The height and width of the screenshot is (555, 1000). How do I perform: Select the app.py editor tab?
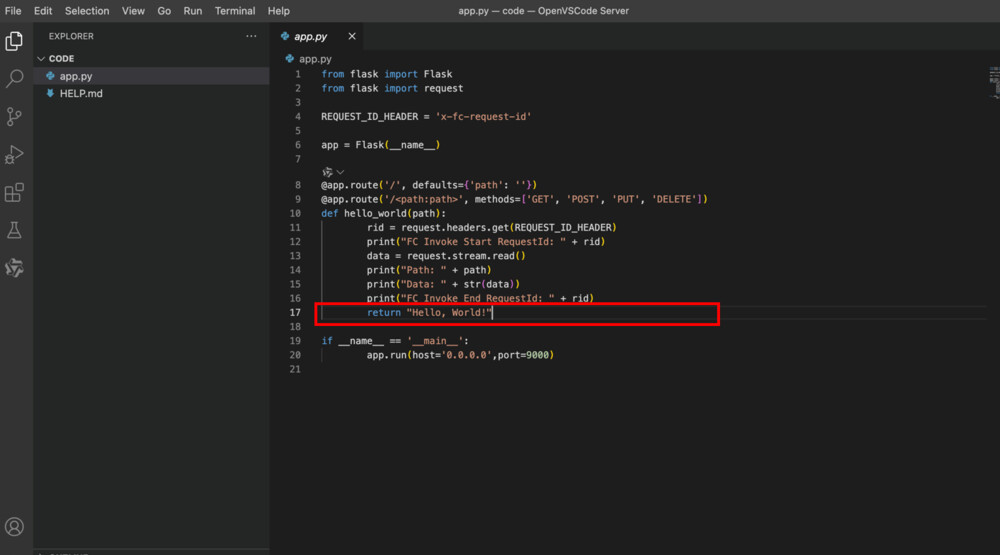(310, 37)
